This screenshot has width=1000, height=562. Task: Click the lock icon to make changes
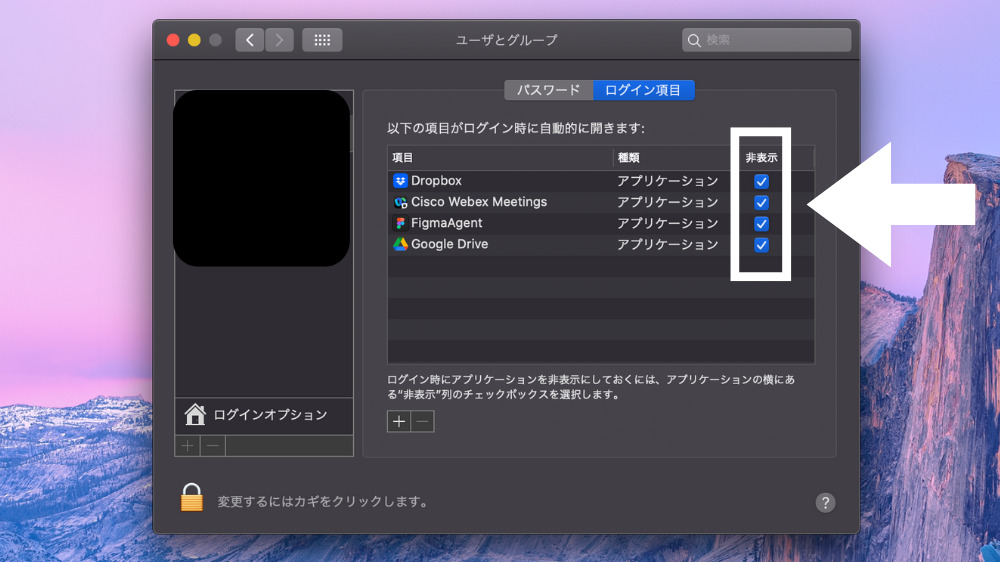(191, 497)
